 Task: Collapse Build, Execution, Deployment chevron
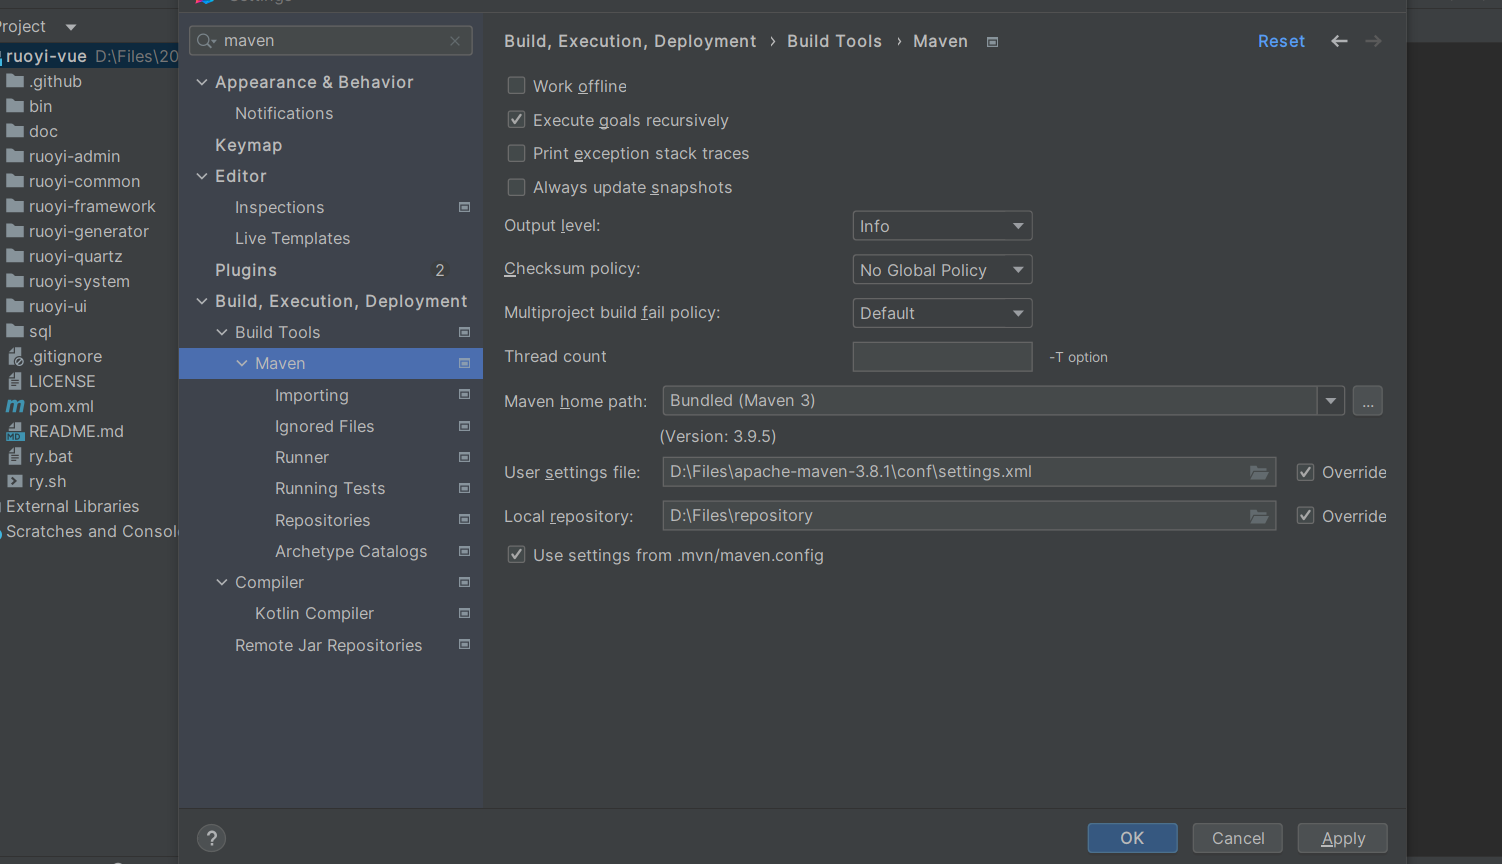[x=202, y=301]
